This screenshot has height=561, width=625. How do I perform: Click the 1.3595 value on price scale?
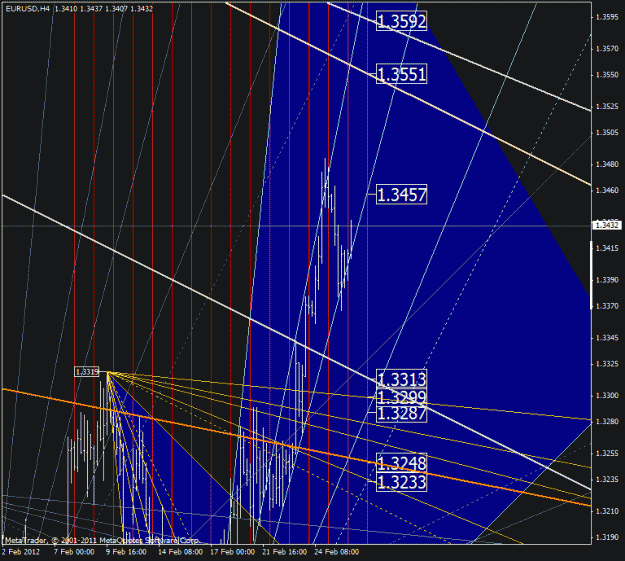(x=607, y=17)
